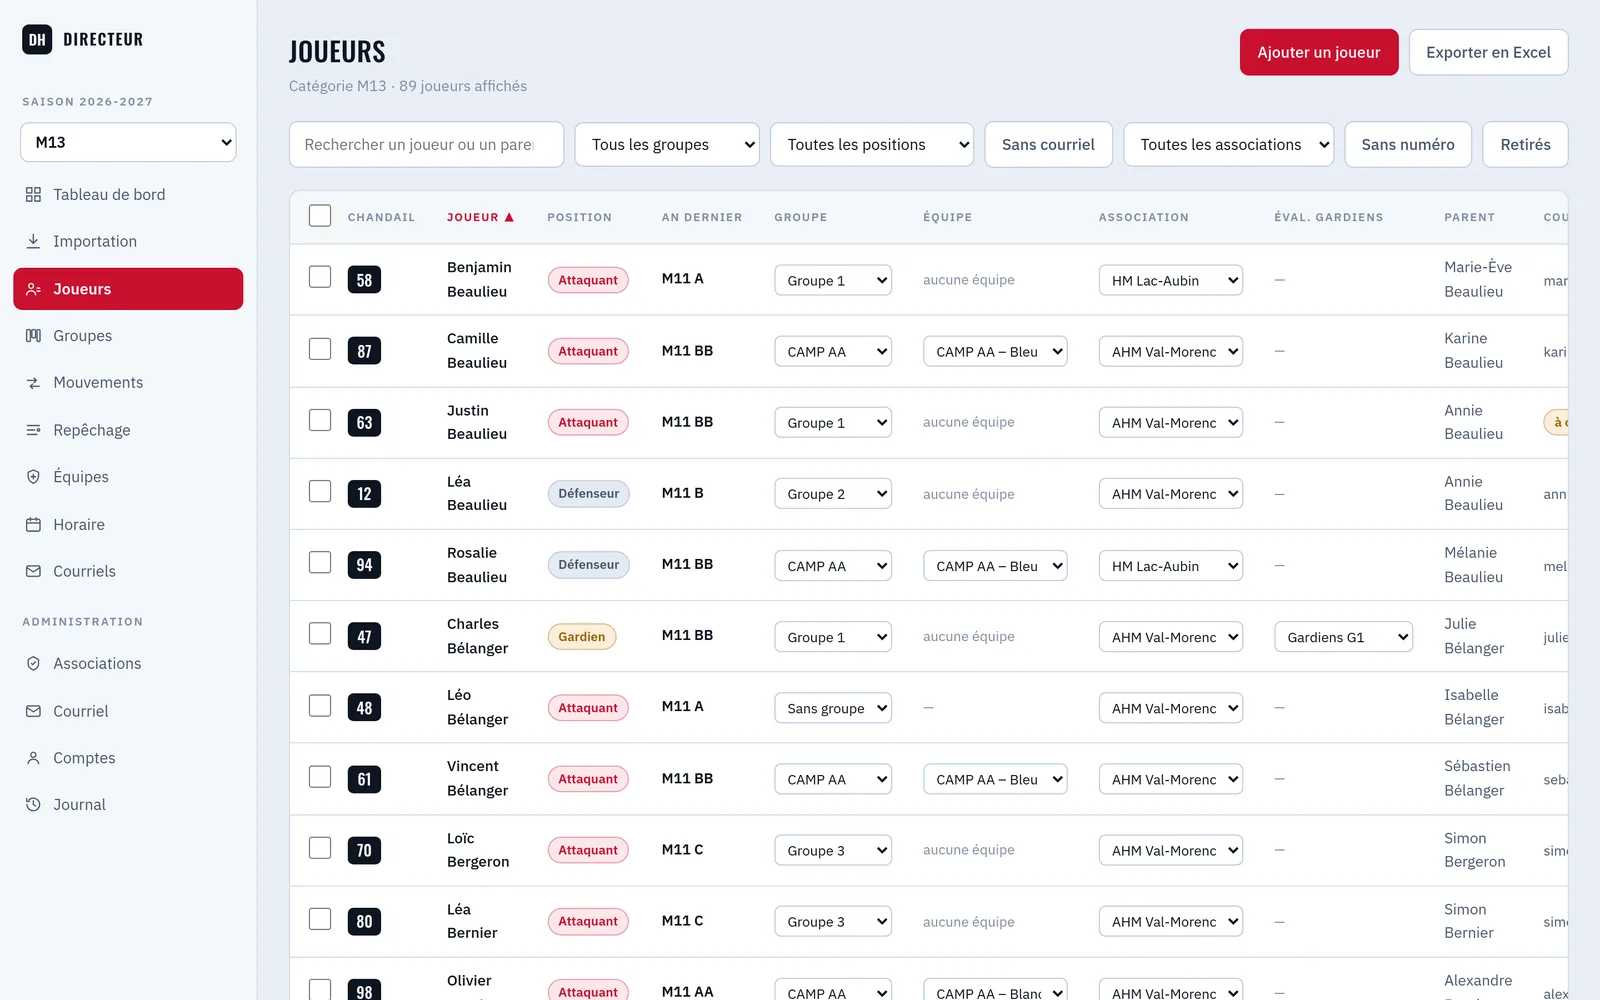Tick Charles Bélanger's row checkbox

(320, 634)
